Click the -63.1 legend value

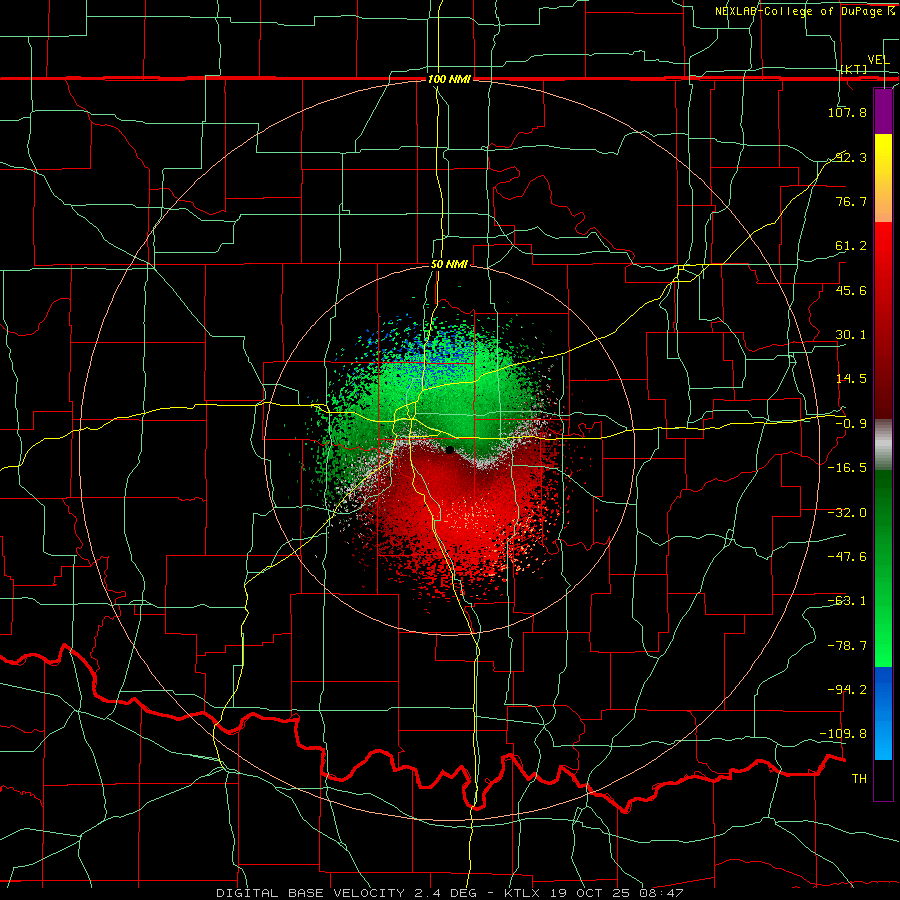point(847,601)
